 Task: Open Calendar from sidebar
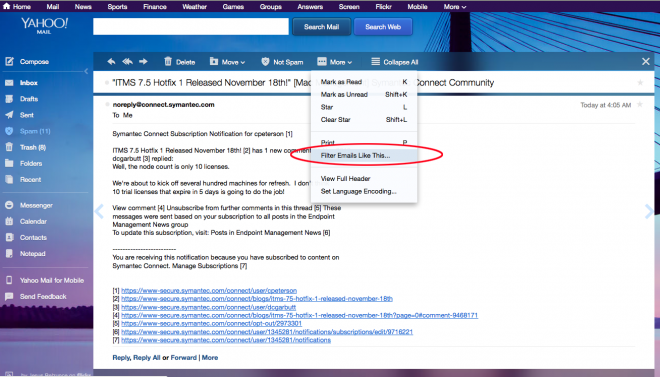(33, 221)
